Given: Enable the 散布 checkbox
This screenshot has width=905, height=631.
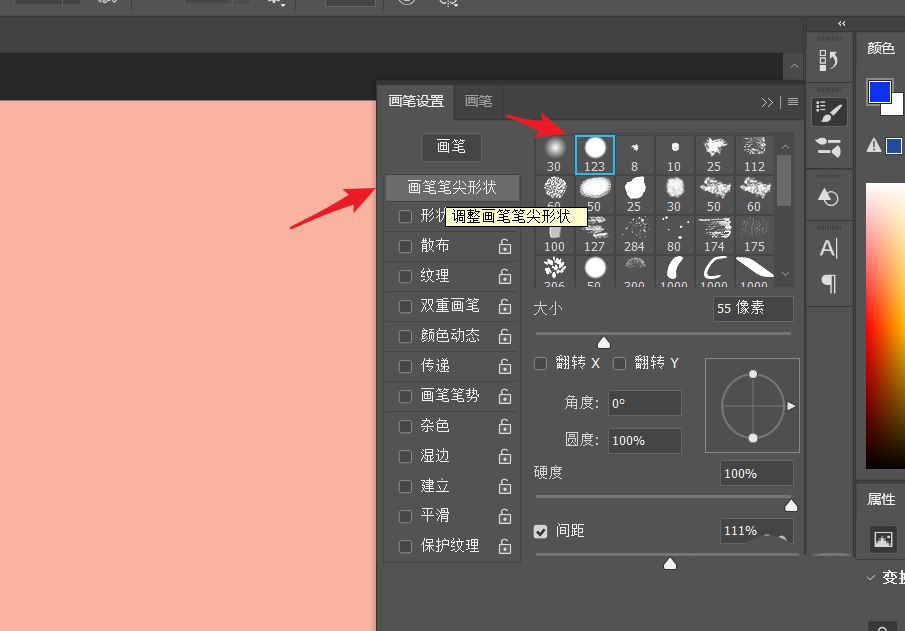Looking at the screenshot, I should tap(405, 246).
